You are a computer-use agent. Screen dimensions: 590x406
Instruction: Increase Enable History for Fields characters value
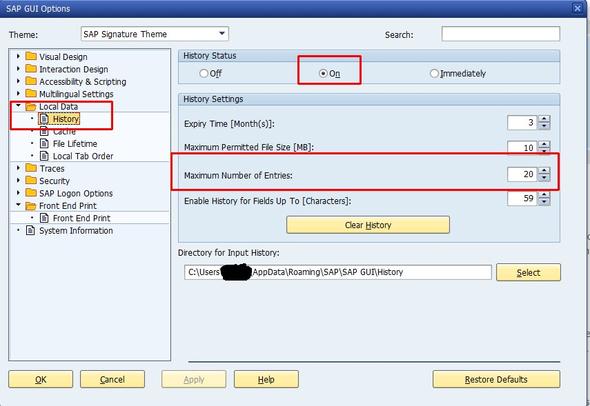tap(544, 195)
